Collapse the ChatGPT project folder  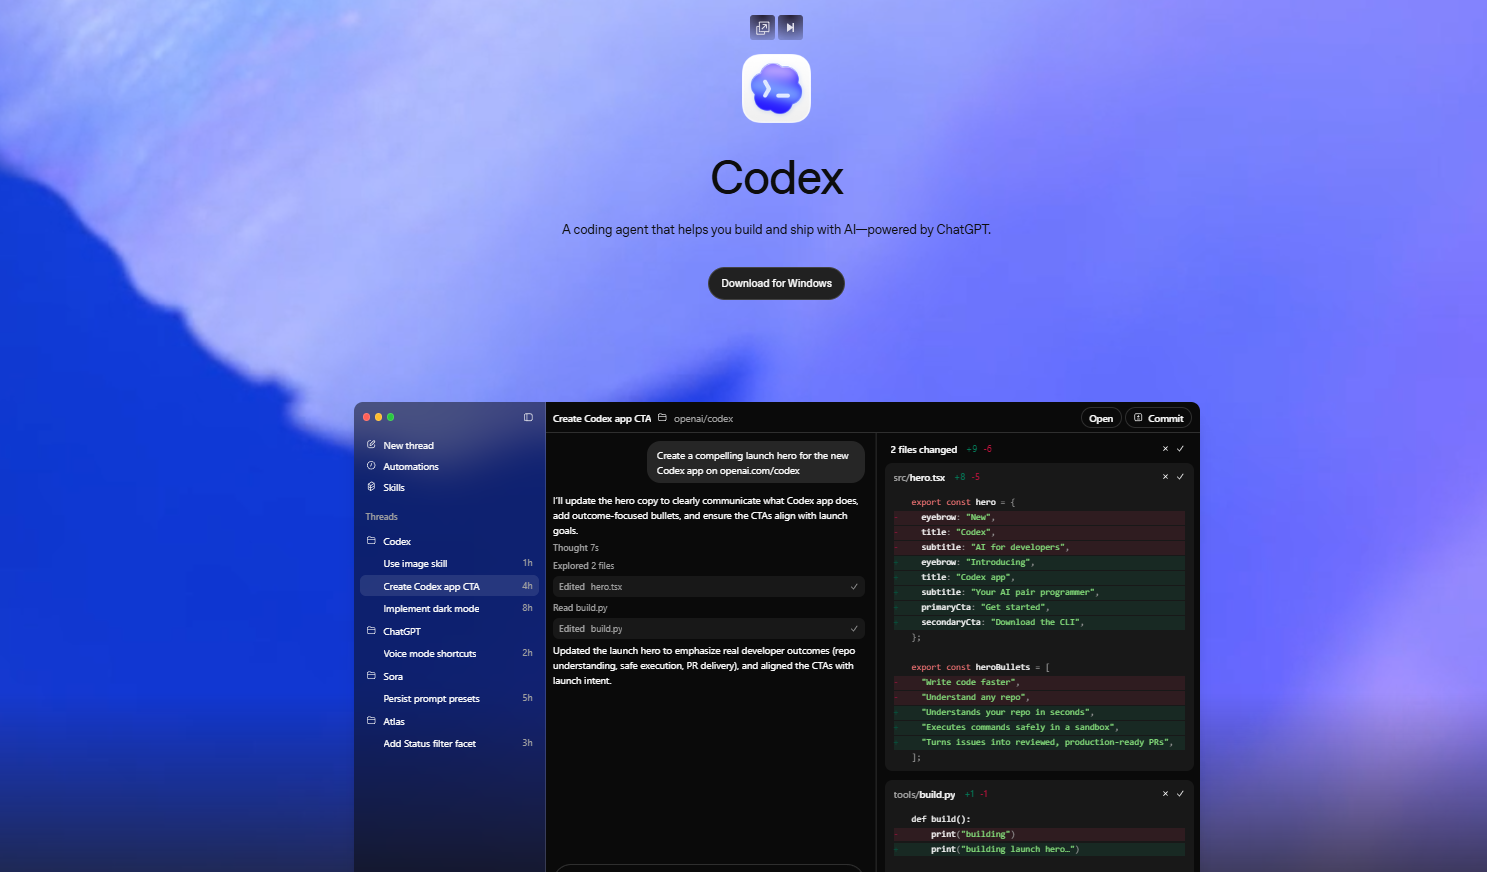371,631
